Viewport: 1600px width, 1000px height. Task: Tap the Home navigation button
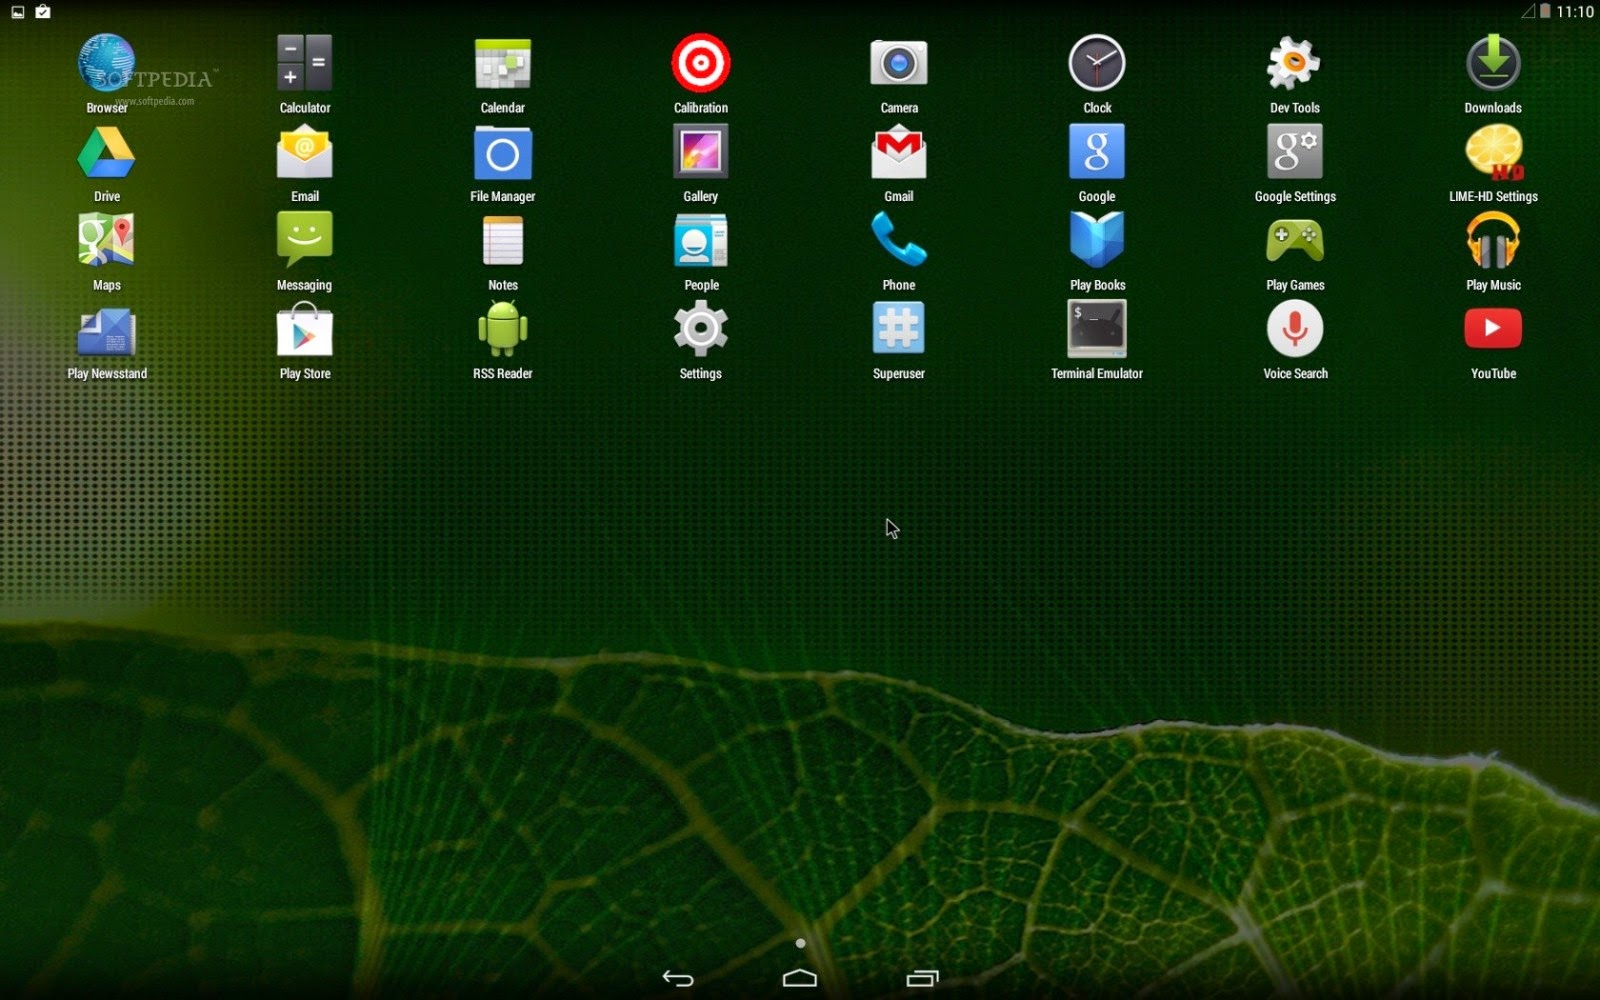(x=800, y=977)
